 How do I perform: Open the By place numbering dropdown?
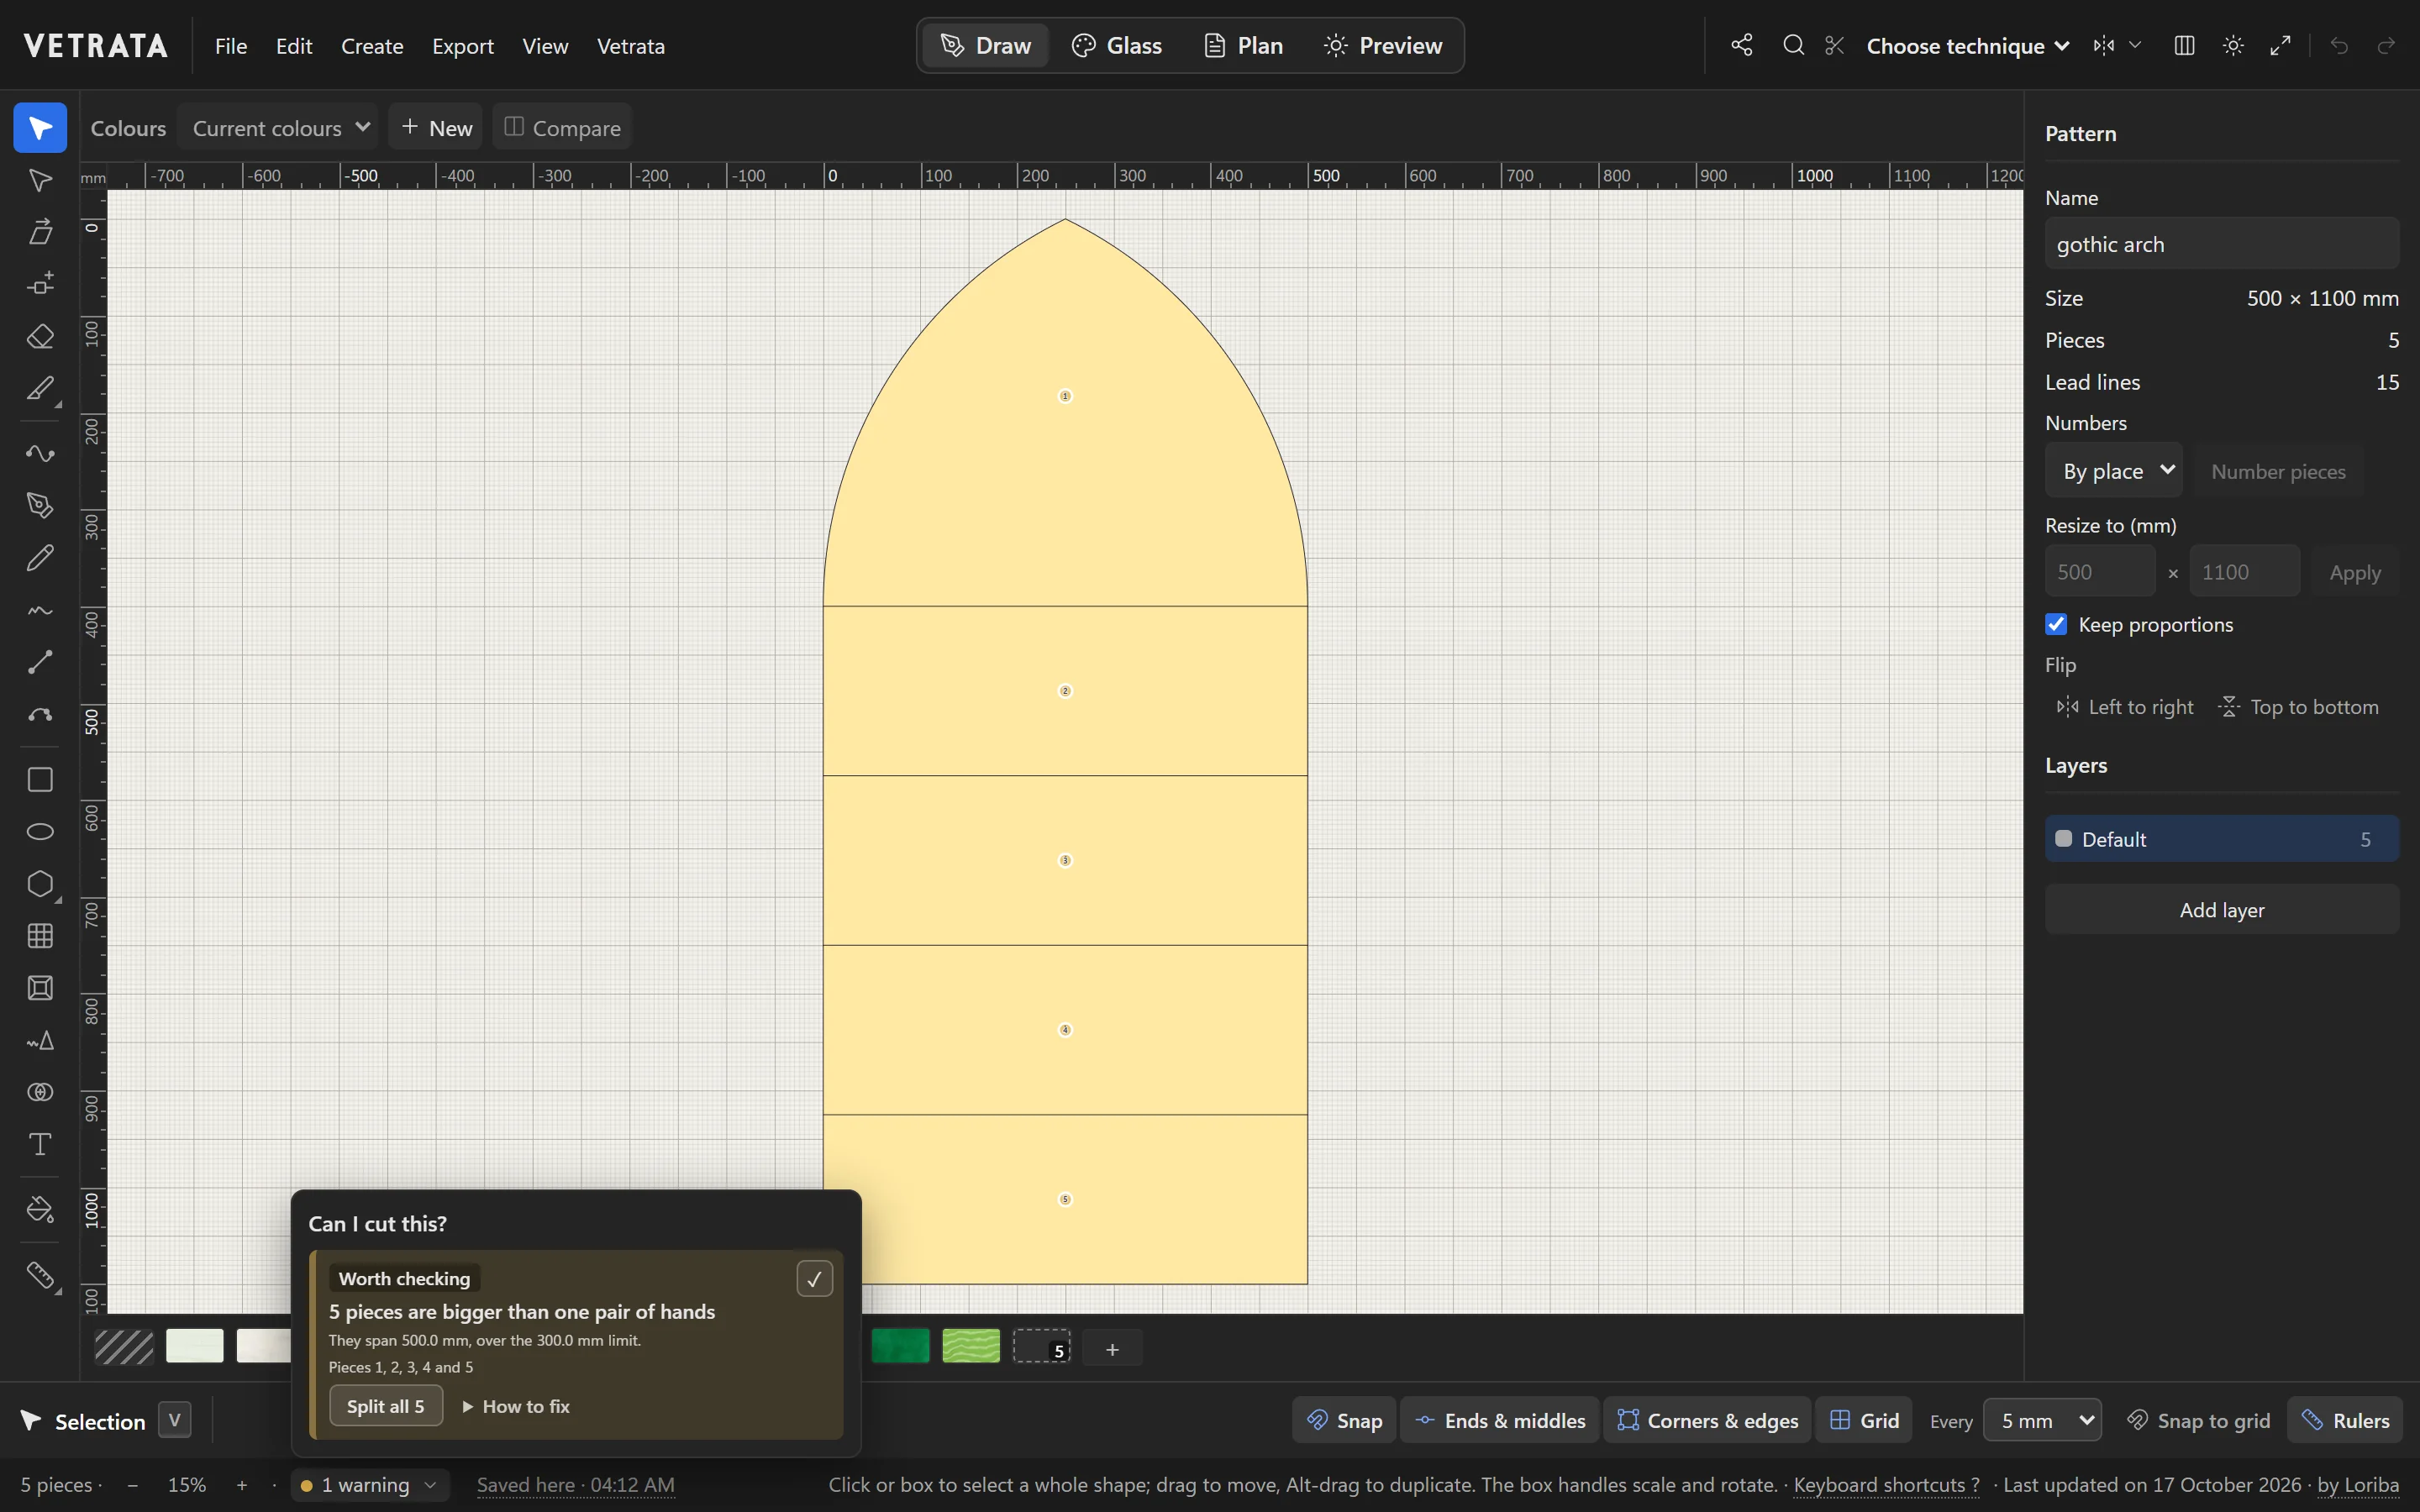point(2114,470)
